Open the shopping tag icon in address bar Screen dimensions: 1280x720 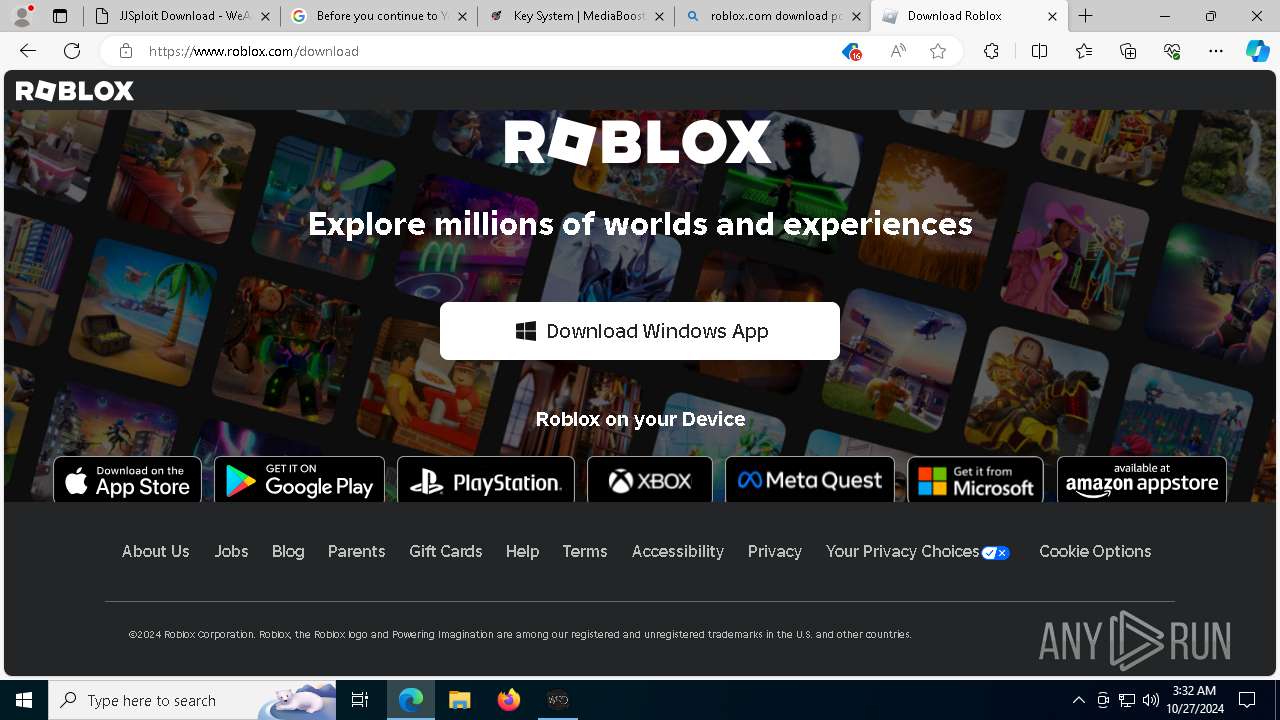pyautogui.click(x=851, y=51)
